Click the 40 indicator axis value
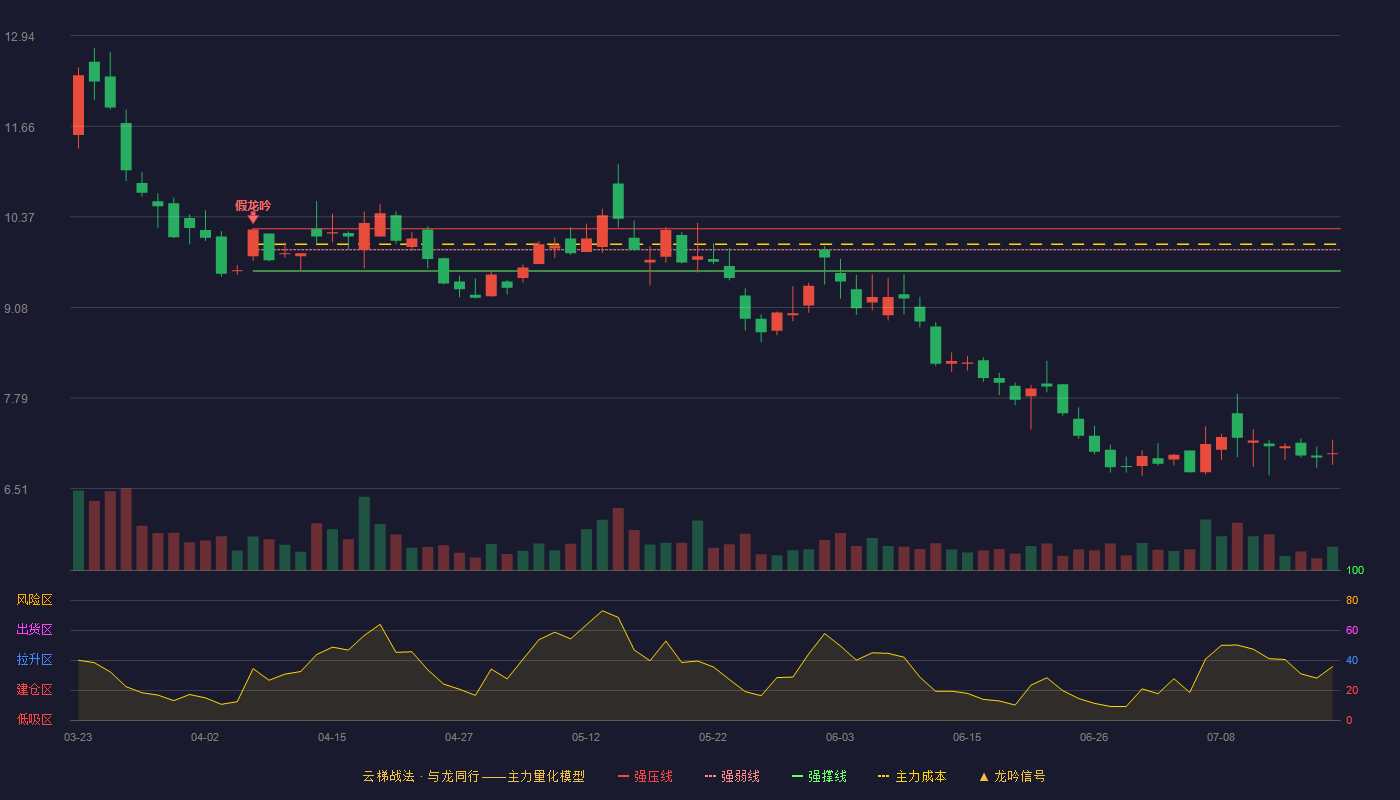Image resolution: width=1400 pixels, height=800 pixels. [1352, 660]
